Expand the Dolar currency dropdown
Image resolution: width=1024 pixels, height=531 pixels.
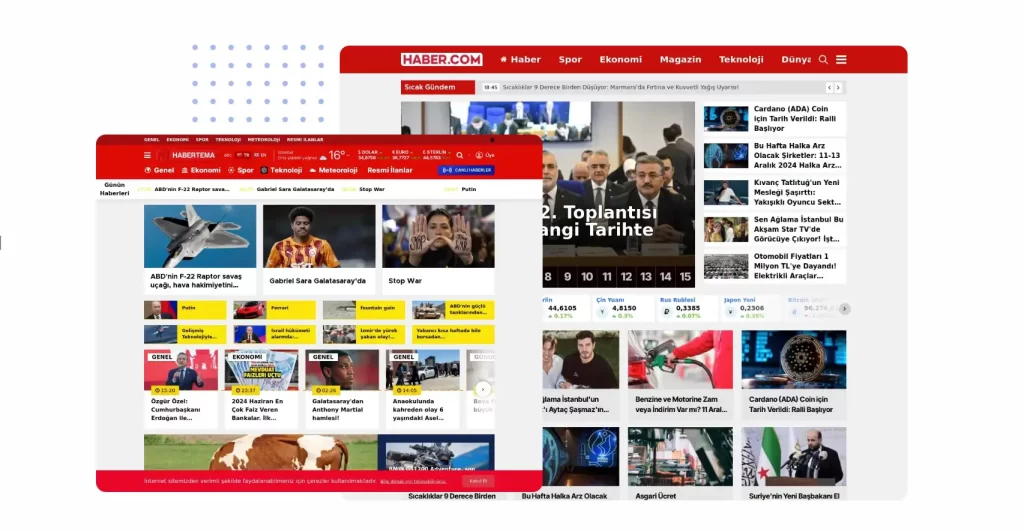click(x=381, y=152)
